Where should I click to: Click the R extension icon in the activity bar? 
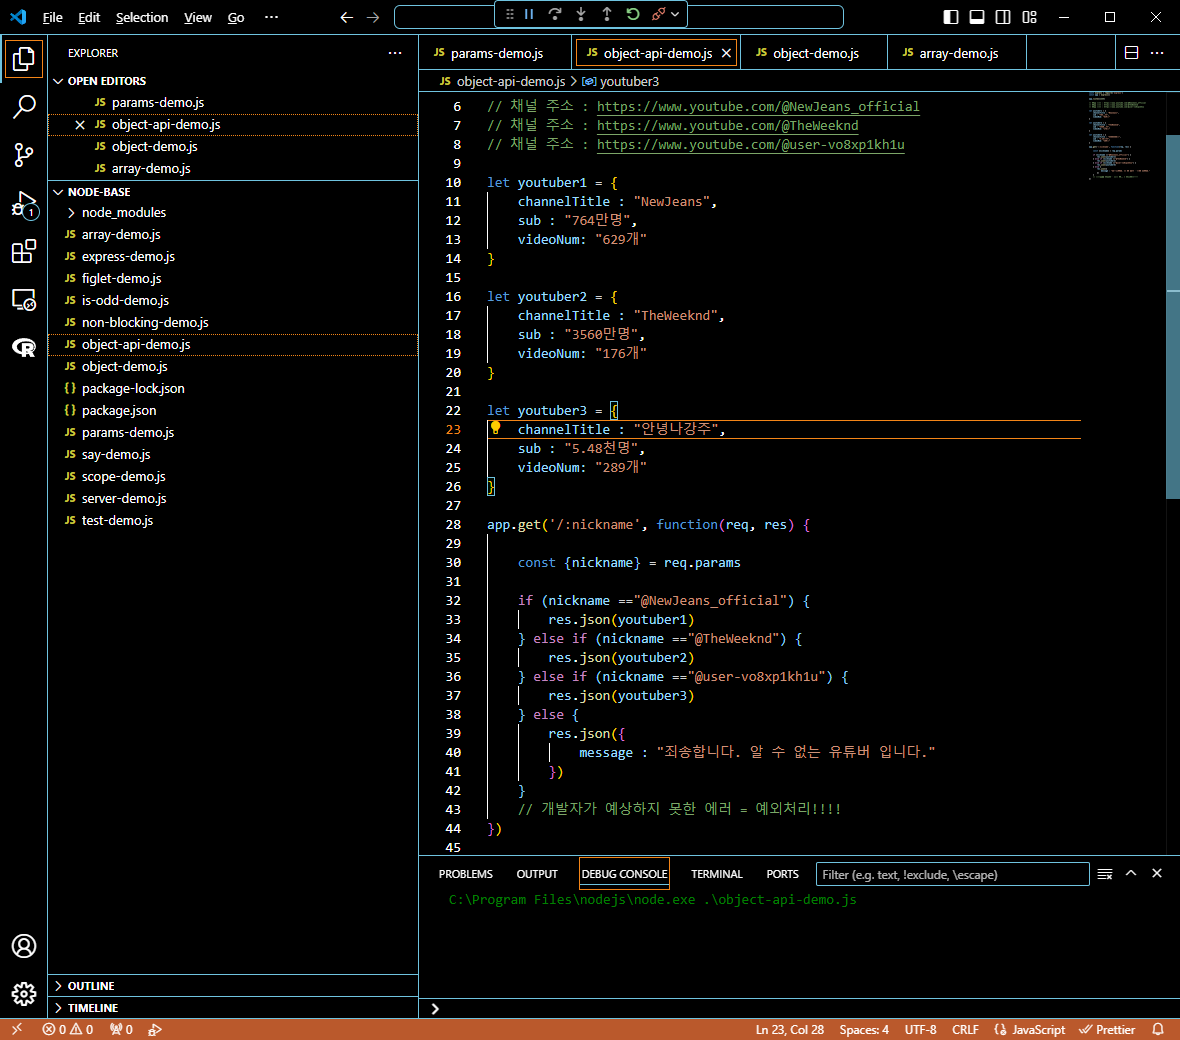click(23, 347)
